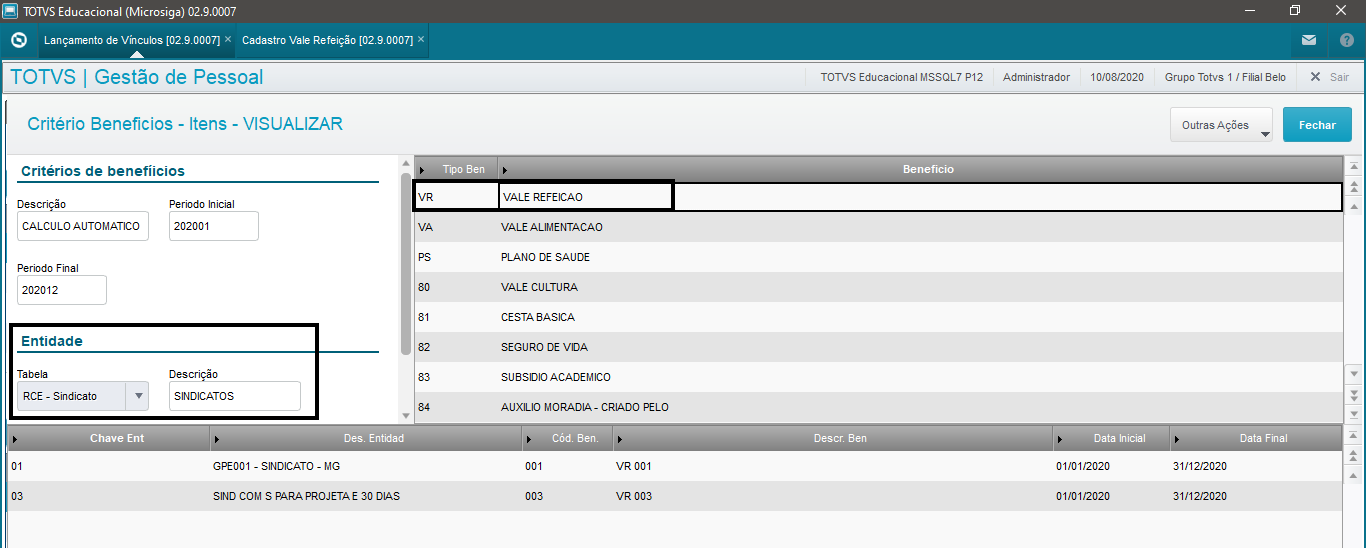This screenshot has width=1366, height=548.
Task: Select the SUBSIDIO ACADEMICO benefit row
Action: tap(878, 377)
